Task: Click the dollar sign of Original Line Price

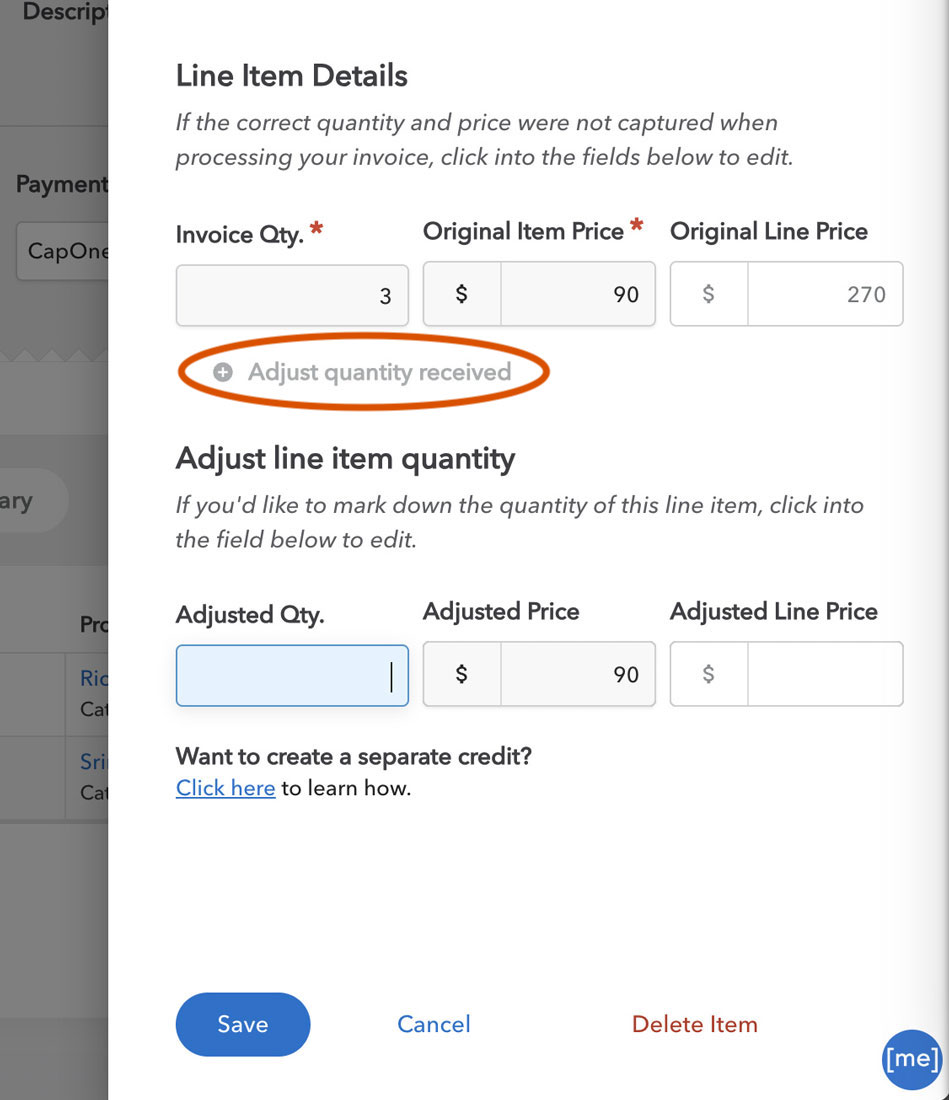Action: tap(708, 294)
